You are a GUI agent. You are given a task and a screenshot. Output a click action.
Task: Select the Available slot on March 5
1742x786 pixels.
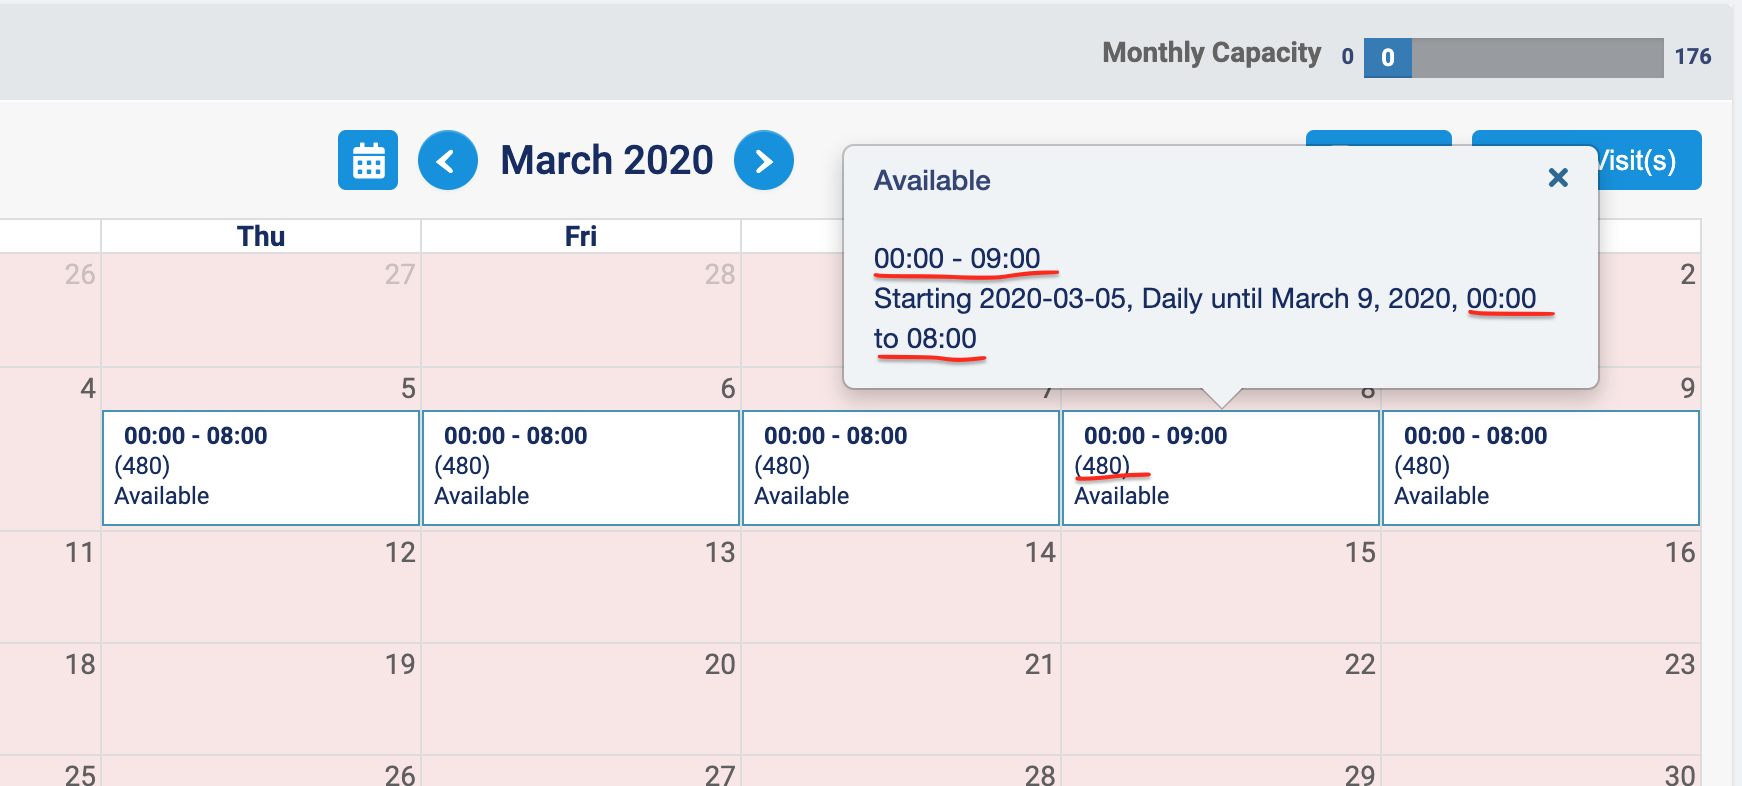click(x=260, y=465)
